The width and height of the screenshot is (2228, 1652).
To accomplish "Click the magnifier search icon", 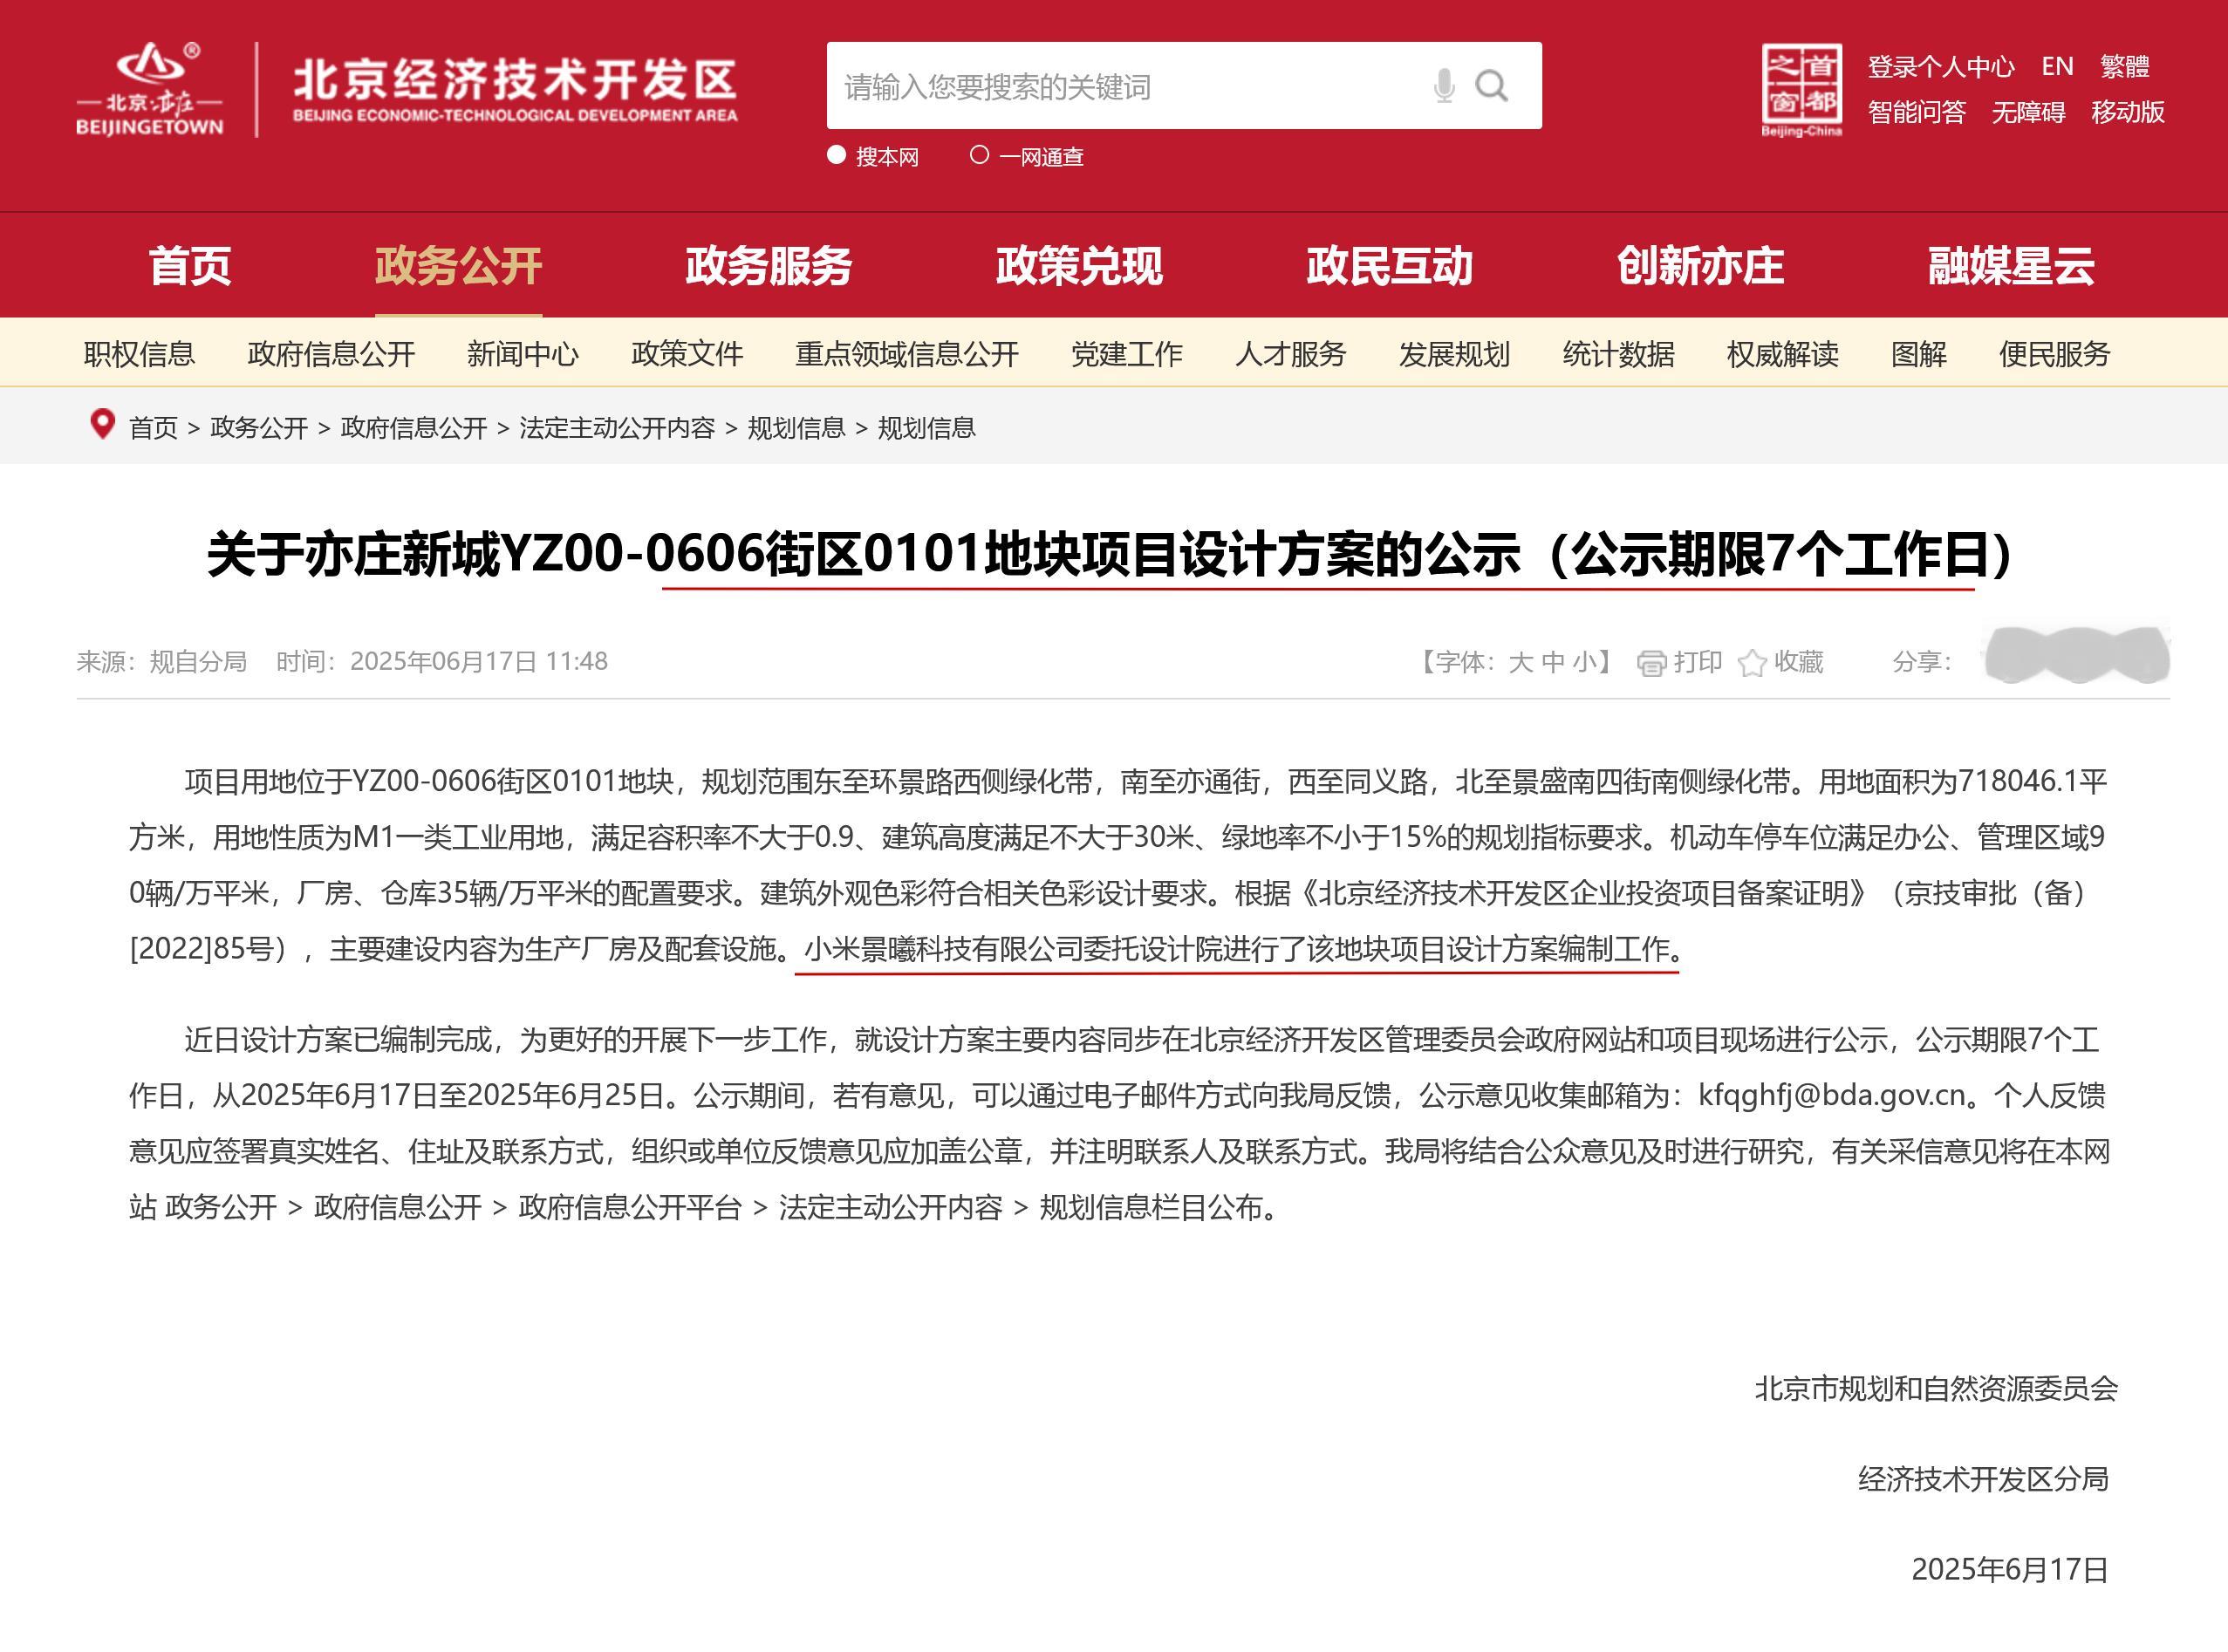I will click(x=1491, y=86).
